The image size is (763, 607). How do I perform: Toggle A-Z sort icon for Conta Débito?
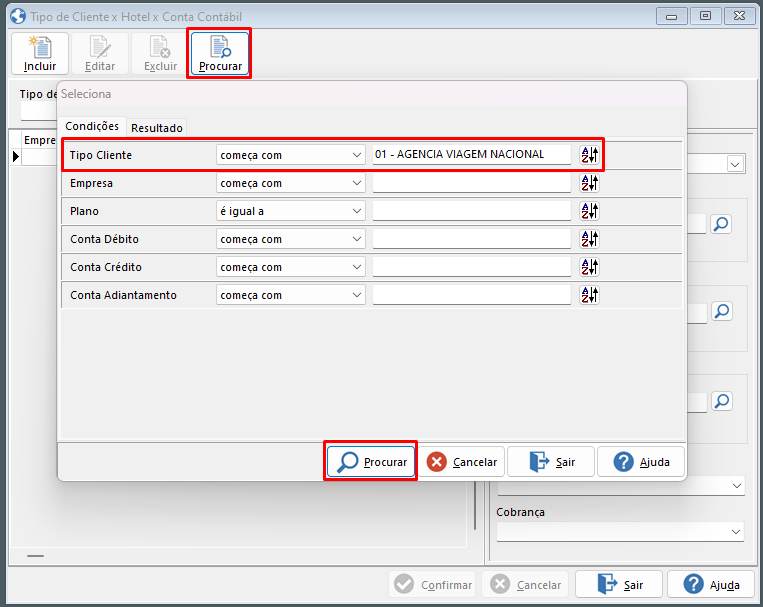point(589,239)
